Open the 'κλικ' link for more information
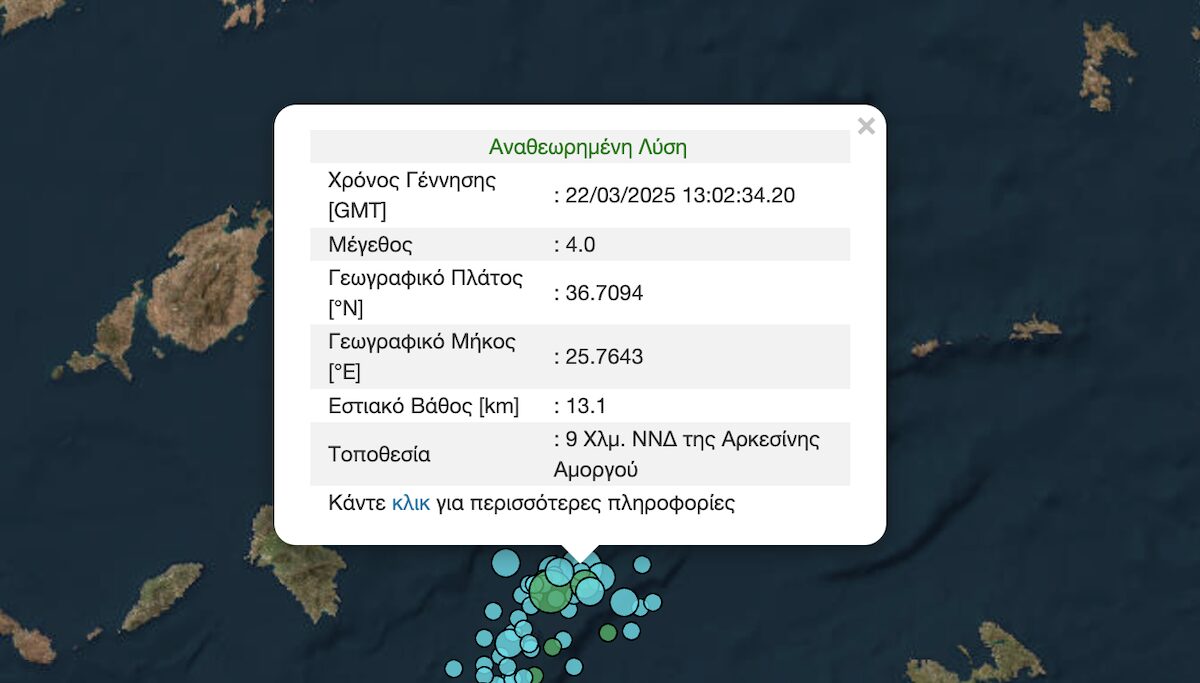The height and width of the screenshot is (683, 1200). click(410, 503)
